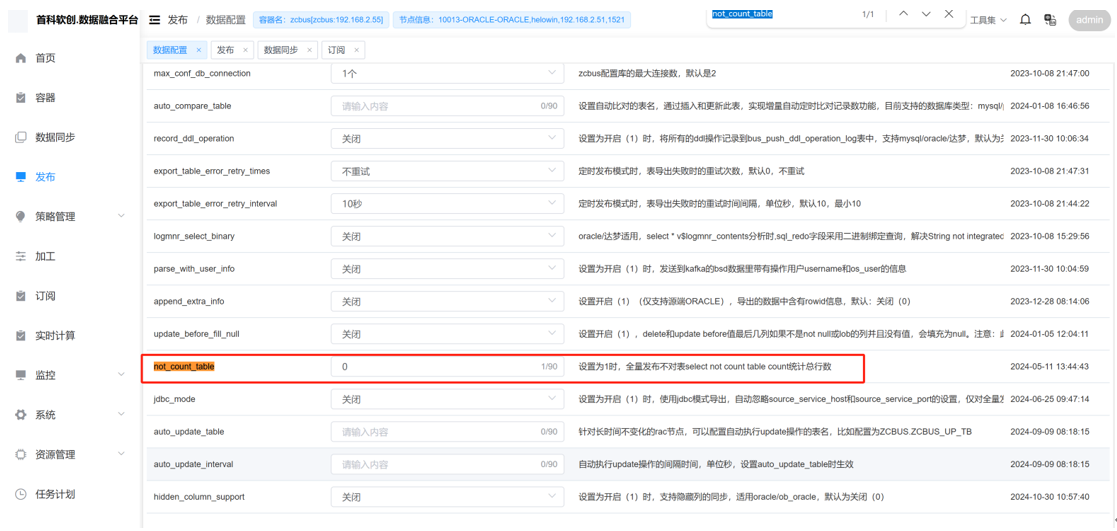The width and height of the screenshot is (1117, 531).
Task: Click the translate language icon
Action: pos(1050,20)
